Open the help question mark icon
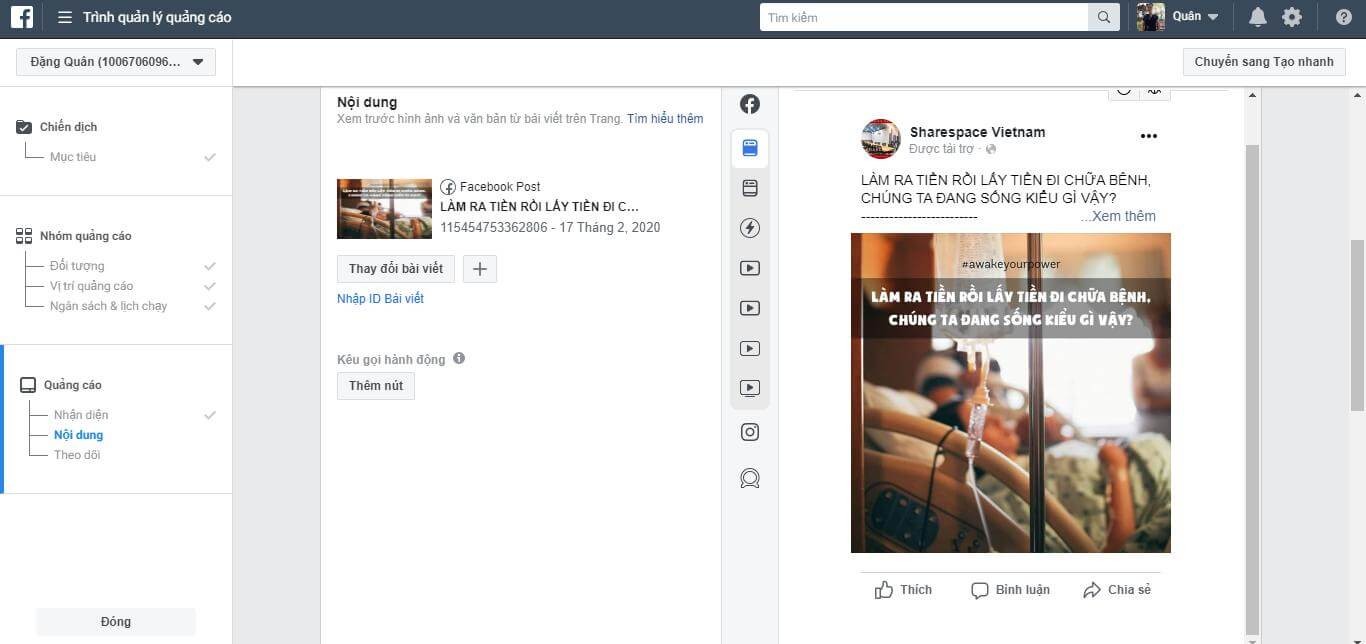The image size is (1366, 644). click(x=1343, y=17)
